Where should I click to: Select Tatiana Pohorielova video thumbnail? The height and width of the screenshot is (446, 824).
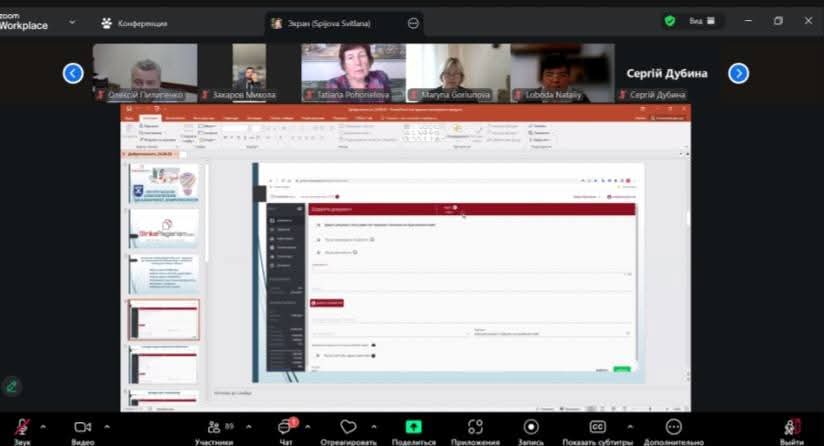[353, 71]
